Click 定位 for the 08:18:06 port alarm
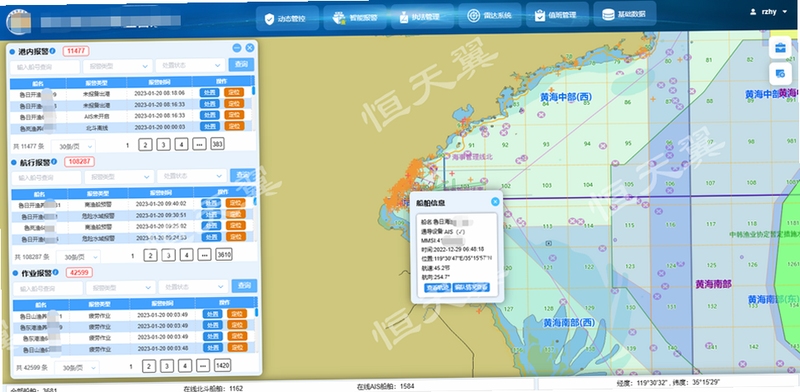 click(234, 92)
